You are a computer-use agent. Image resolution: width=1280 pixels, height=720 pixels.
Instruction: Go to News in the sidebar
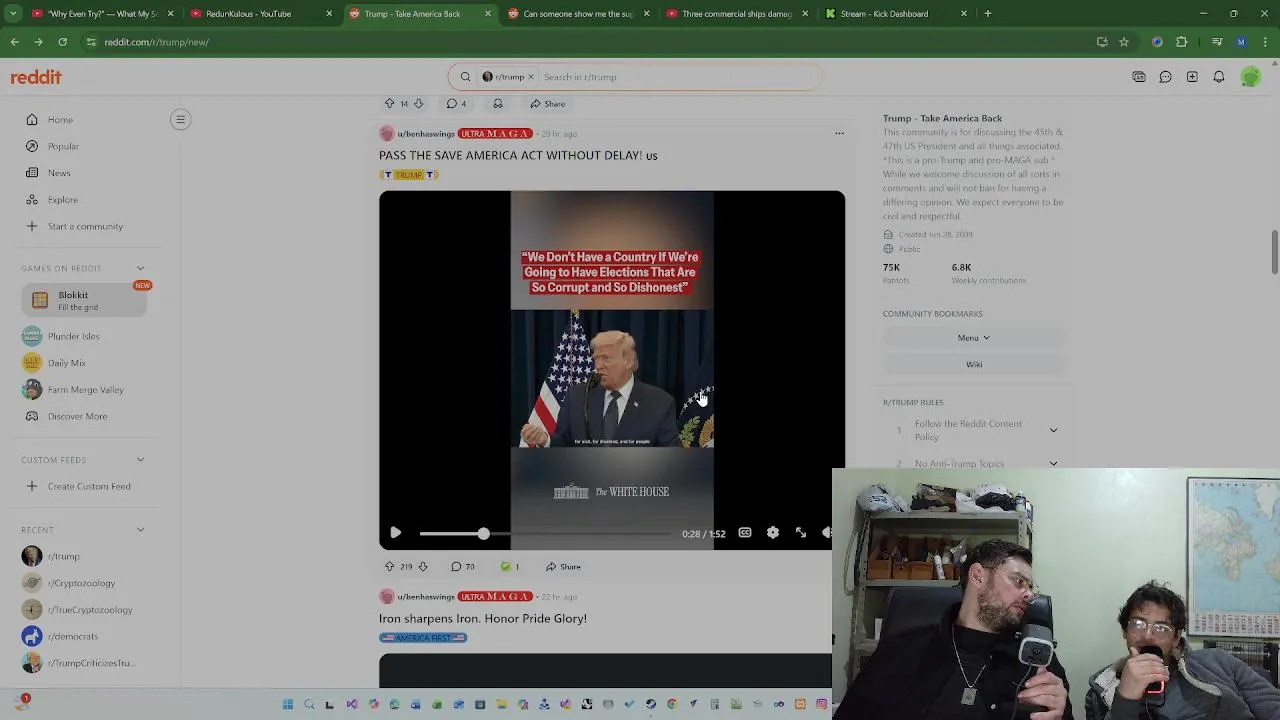(59, 173)
